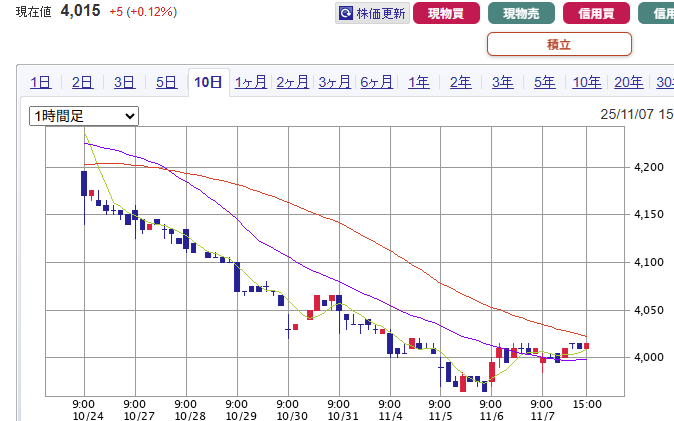The width and height of the screenshot is (674, 421).
Task: Select the 20年 period tab
Action: (x=628, y=82)
